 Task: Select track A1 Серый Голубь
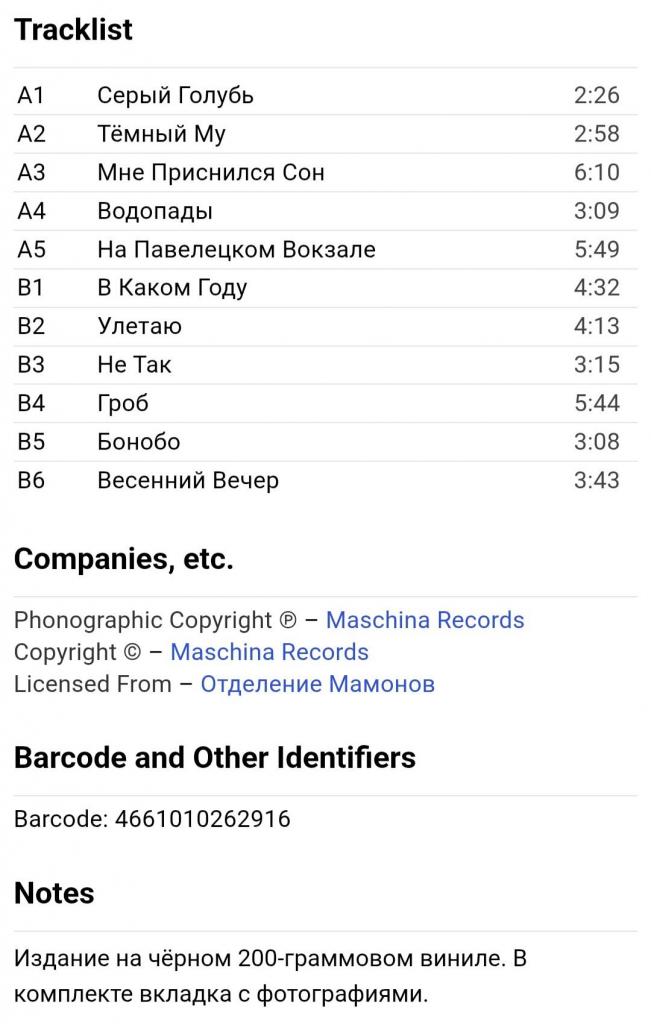coord(325,95)
